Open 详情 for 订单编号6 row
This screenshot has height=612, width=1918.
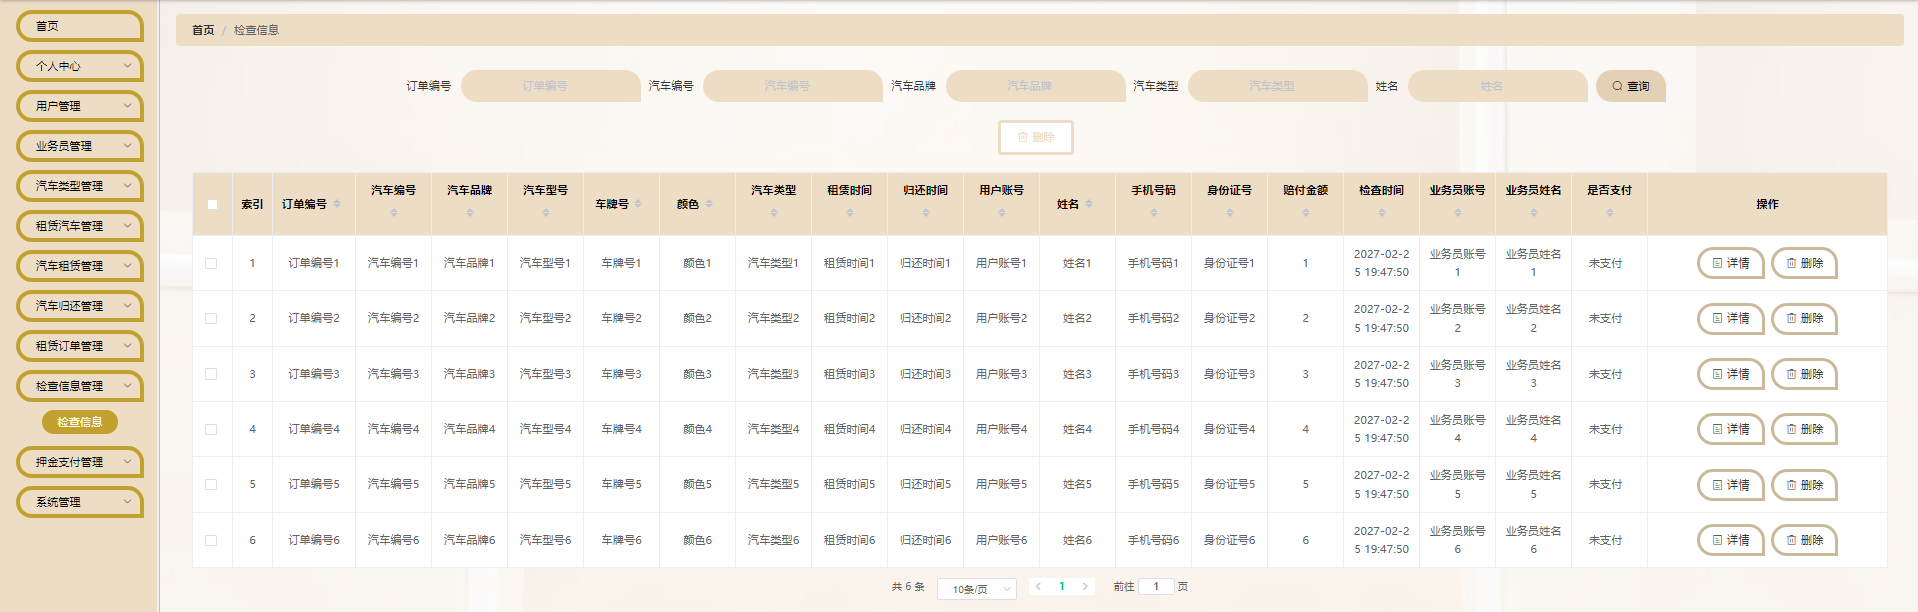pyautogui.click(x=1731, y=540)
